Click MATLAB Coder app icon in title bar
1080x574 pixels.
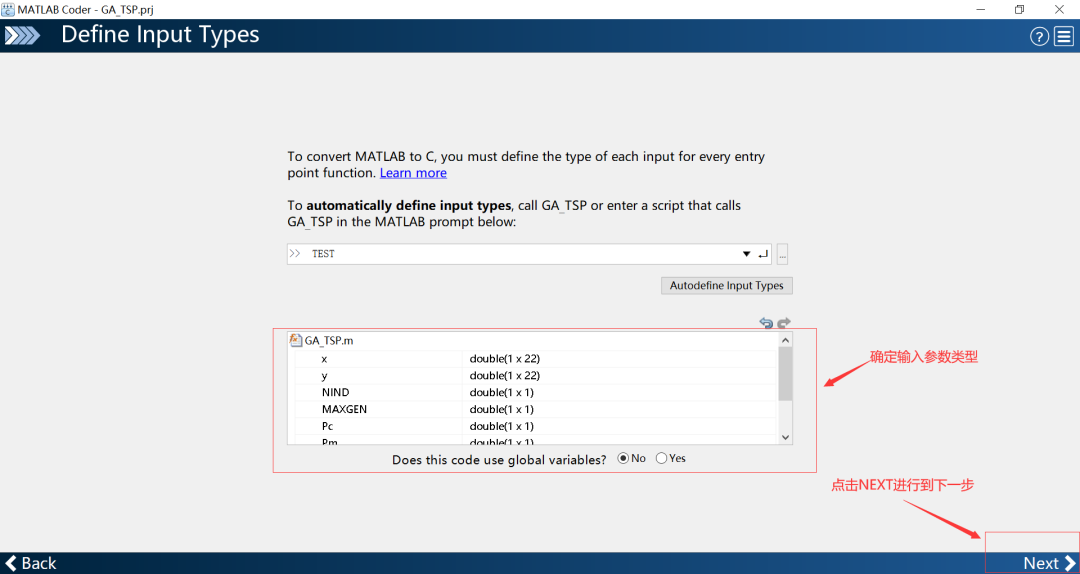pos(8,10)
